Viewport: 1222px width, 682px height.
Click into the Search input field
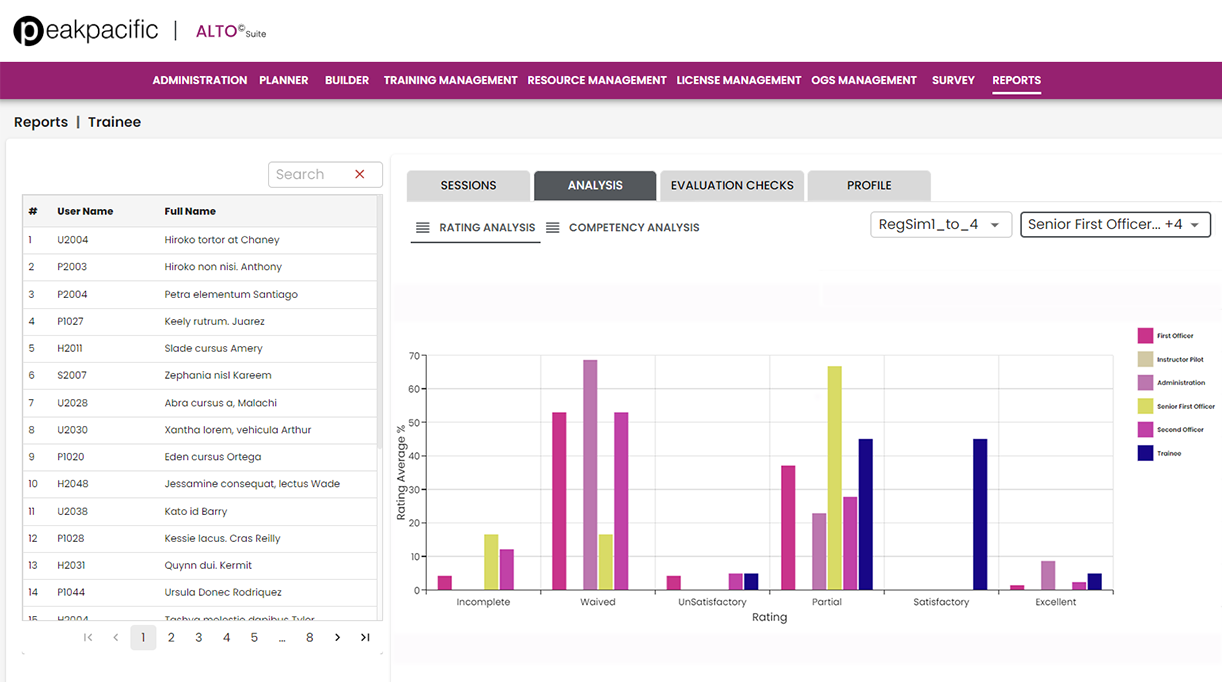[x=308, y=175]
